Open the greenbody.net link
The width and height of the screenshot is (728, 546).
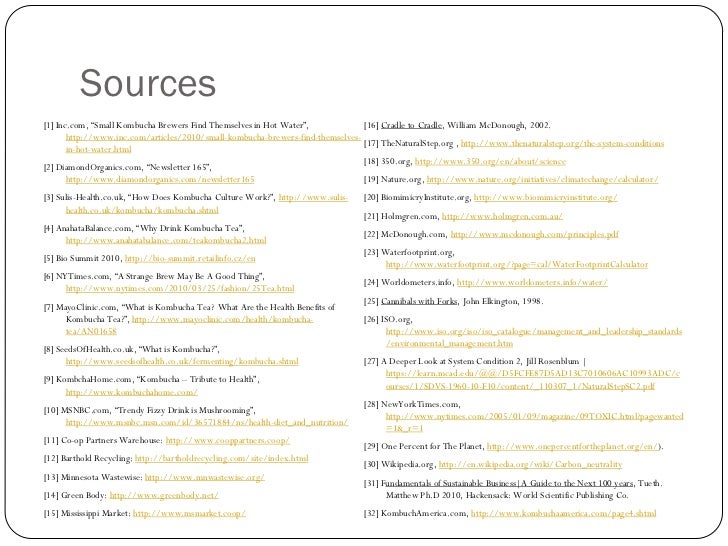[x=164, y=495]
